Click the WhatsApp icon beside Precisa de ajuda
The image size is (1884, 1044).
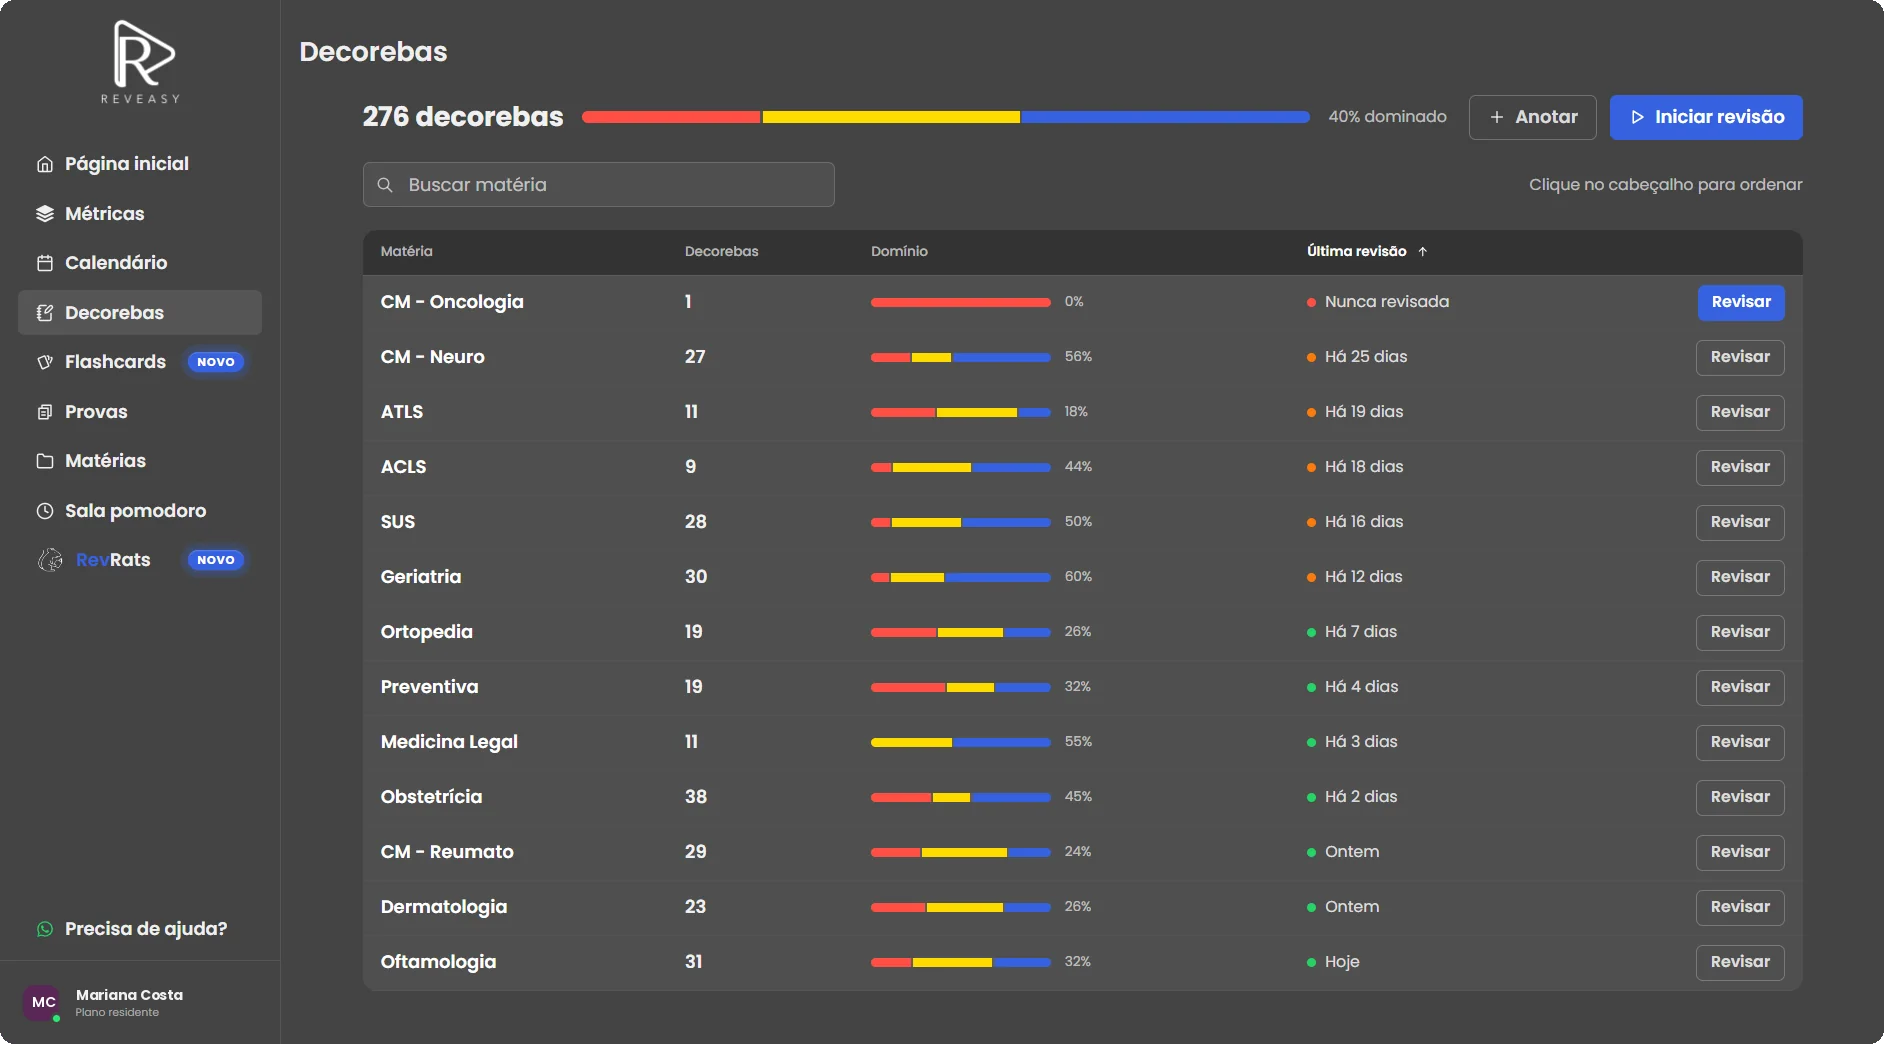pos(45,929)
